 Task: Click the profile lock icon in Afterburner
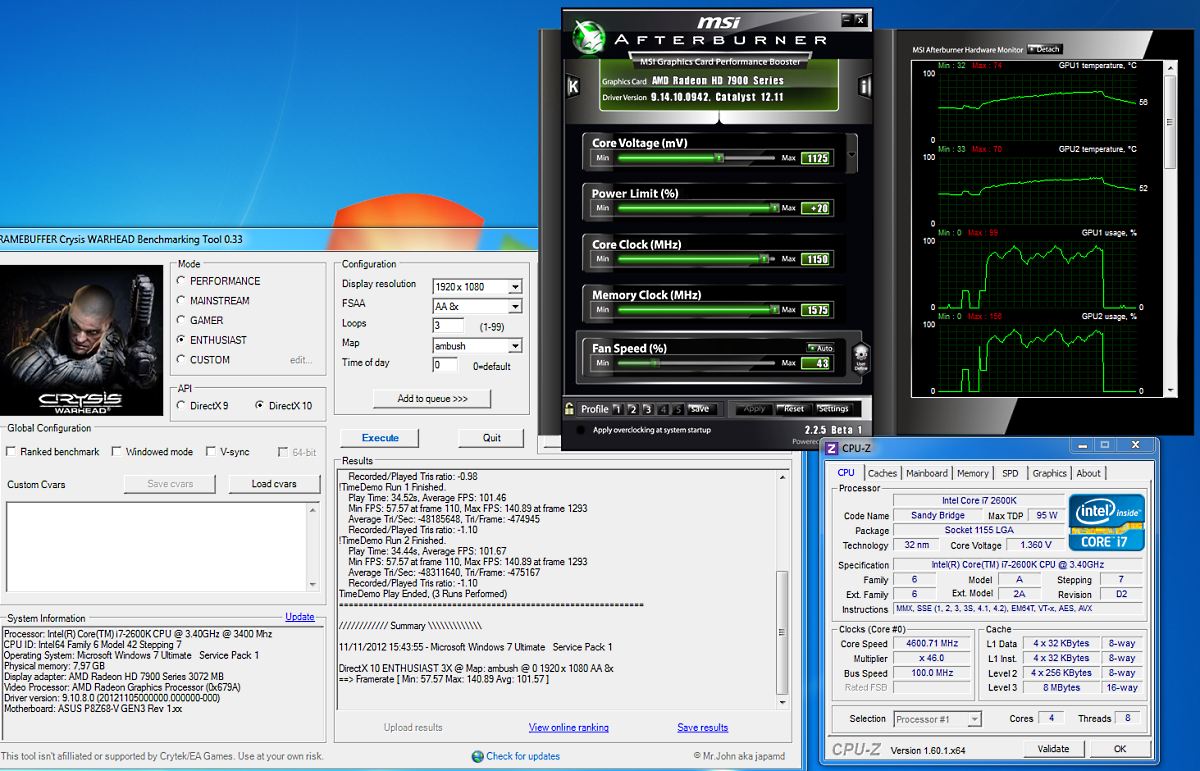[569, 409]
